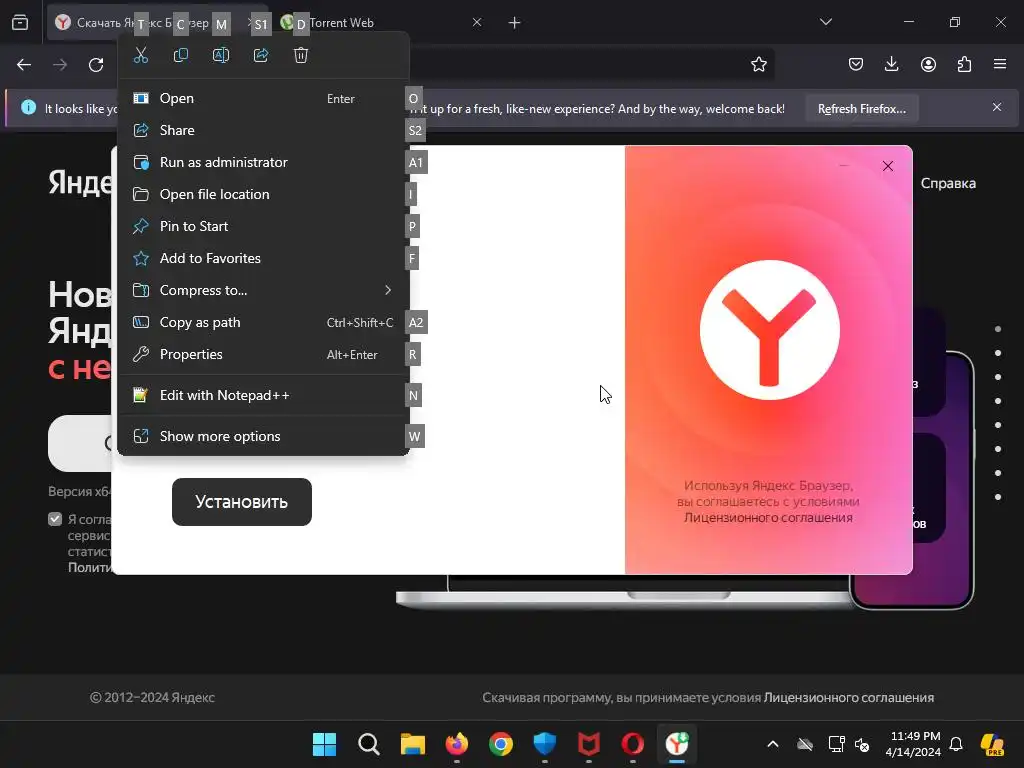Viewport: 1024px width, 768px height.
Task: Switch to the Torrent Web tab
Action: [372, 23]
